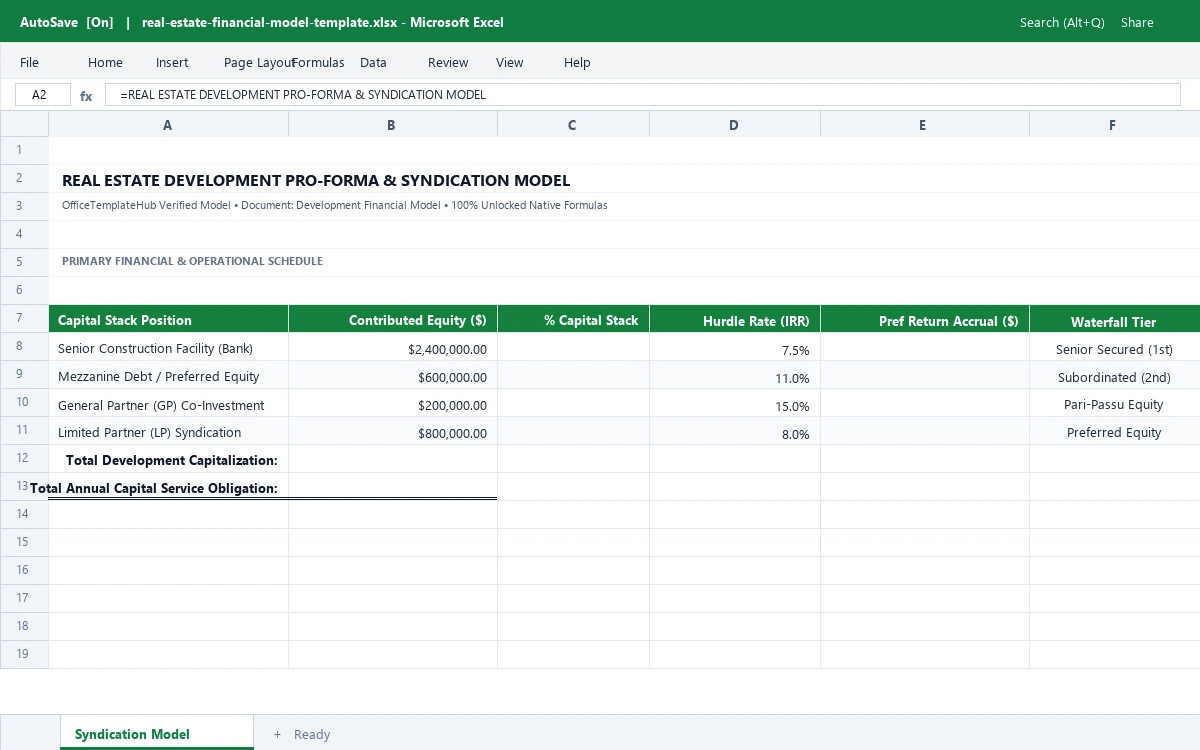1200x750 pixels.
Task: Select Limited Partner (LP) Syndication cell
Action: [x=168, y=431]
